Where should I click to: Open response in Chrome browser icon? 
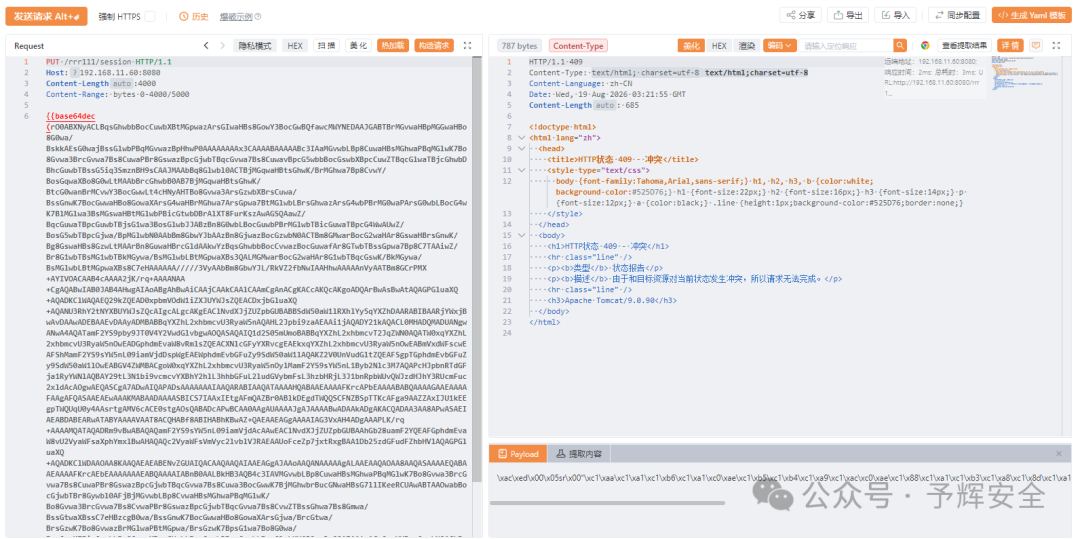click(925, 45)
